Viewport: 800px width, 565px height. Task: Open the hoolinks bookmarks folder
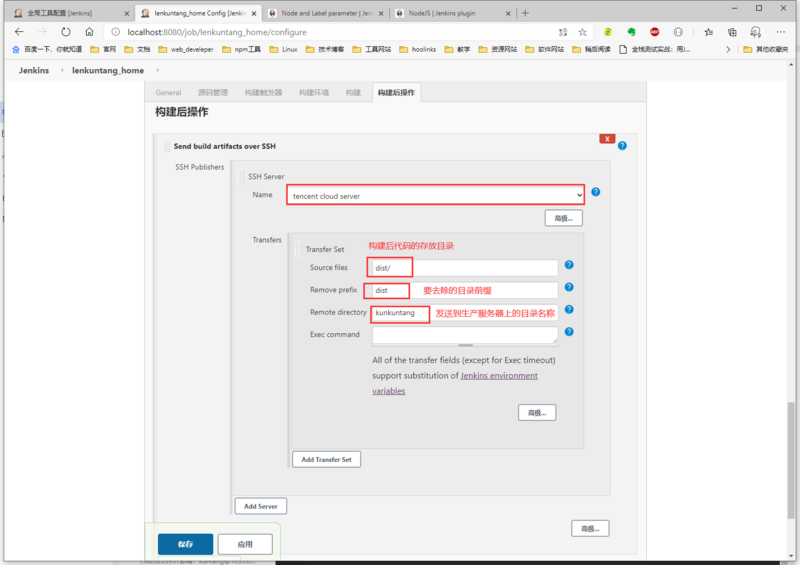coord(418,50)
